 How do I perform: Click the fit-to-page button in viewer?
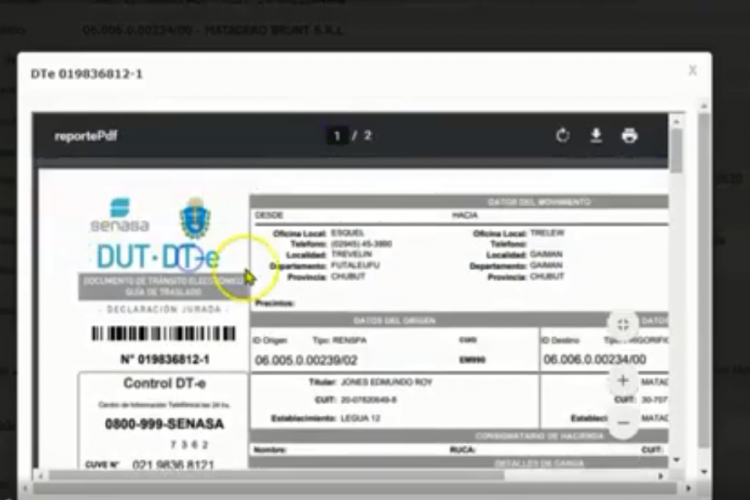click(x=623, y=325)
